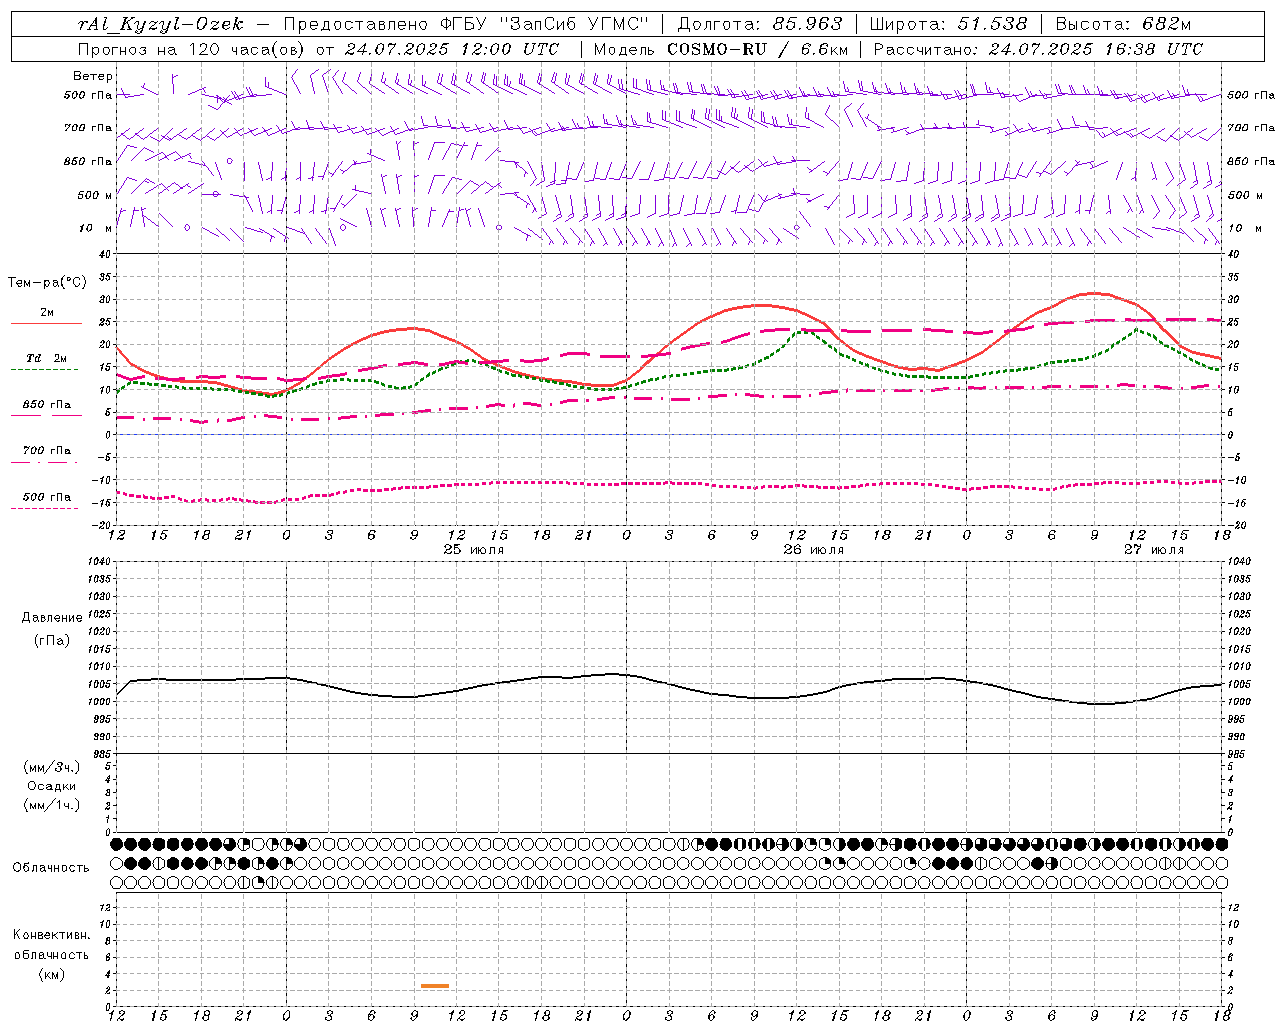
Task: Click the Td 2м dew point legend entry
Action: point(47,359)
